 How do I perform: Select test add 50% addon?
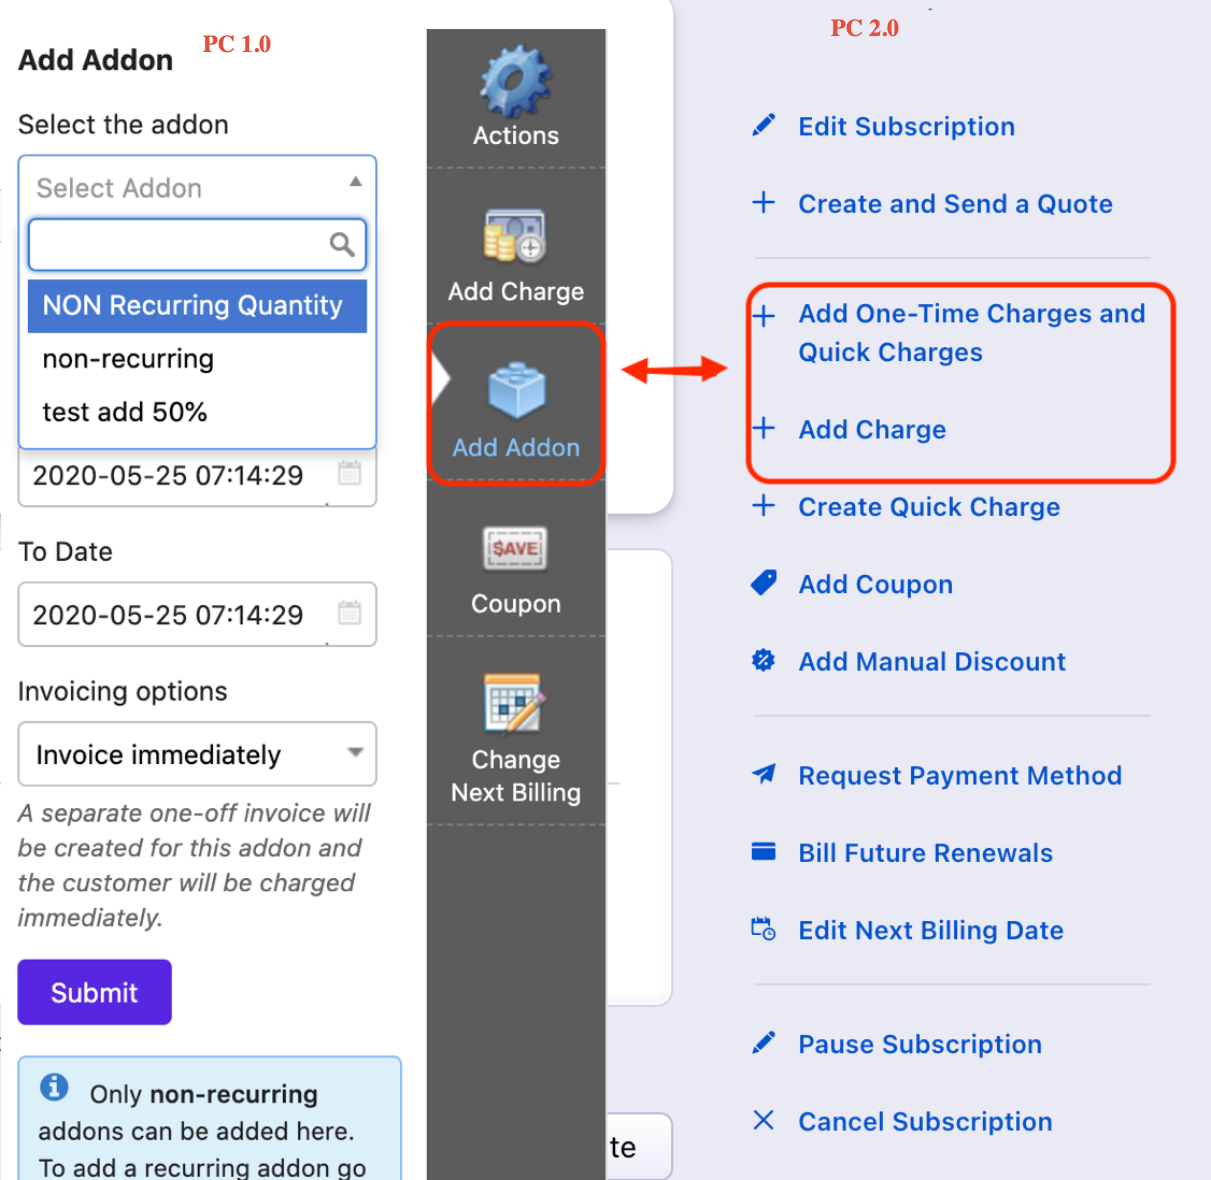click(x=125, y=412)
